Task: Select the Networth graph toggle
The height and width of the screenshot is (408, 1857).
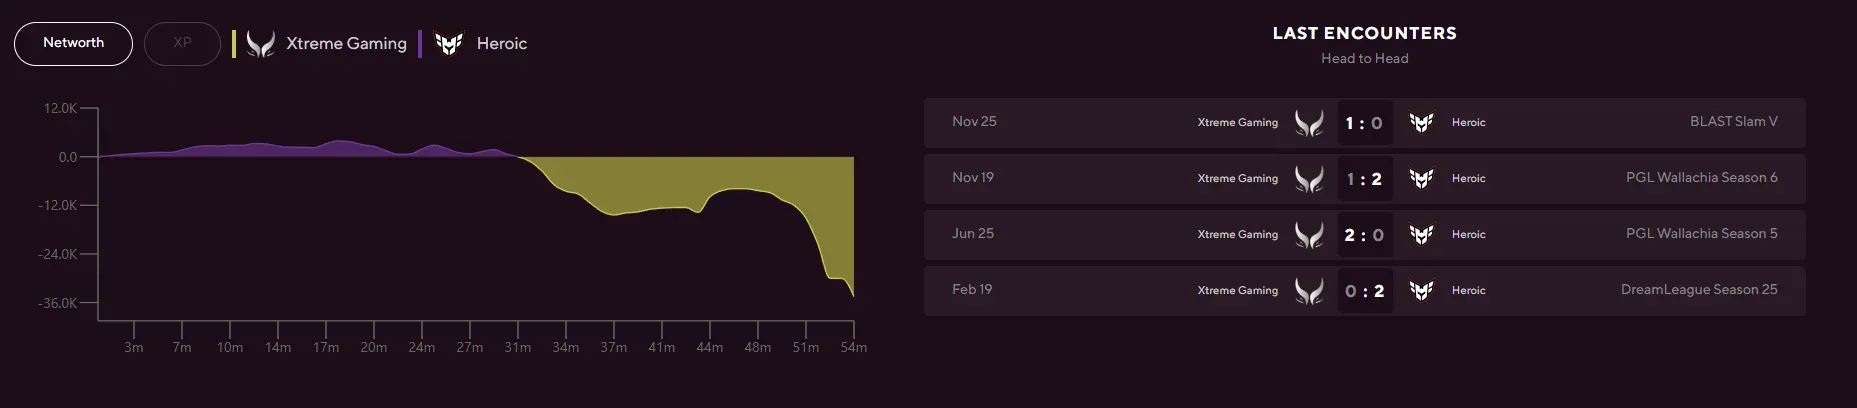Action: point(73,44)
